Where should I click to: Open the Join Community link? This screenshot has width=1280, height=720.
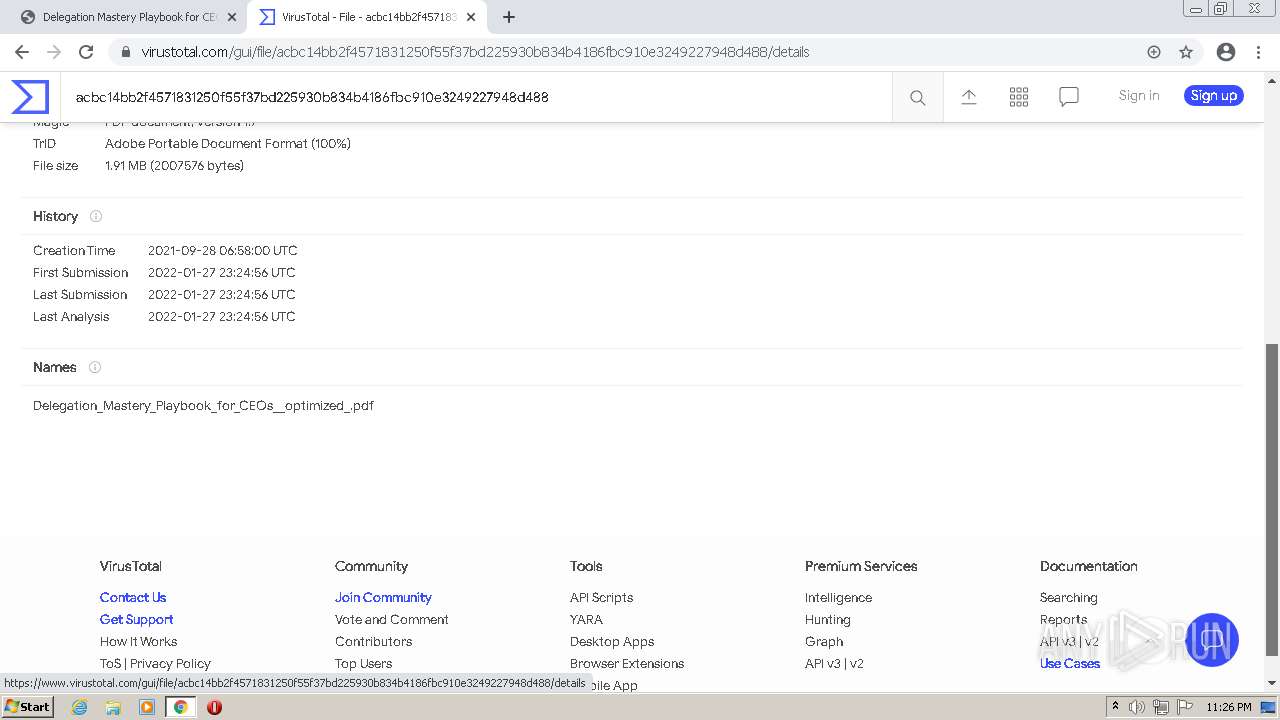(383, 597)
